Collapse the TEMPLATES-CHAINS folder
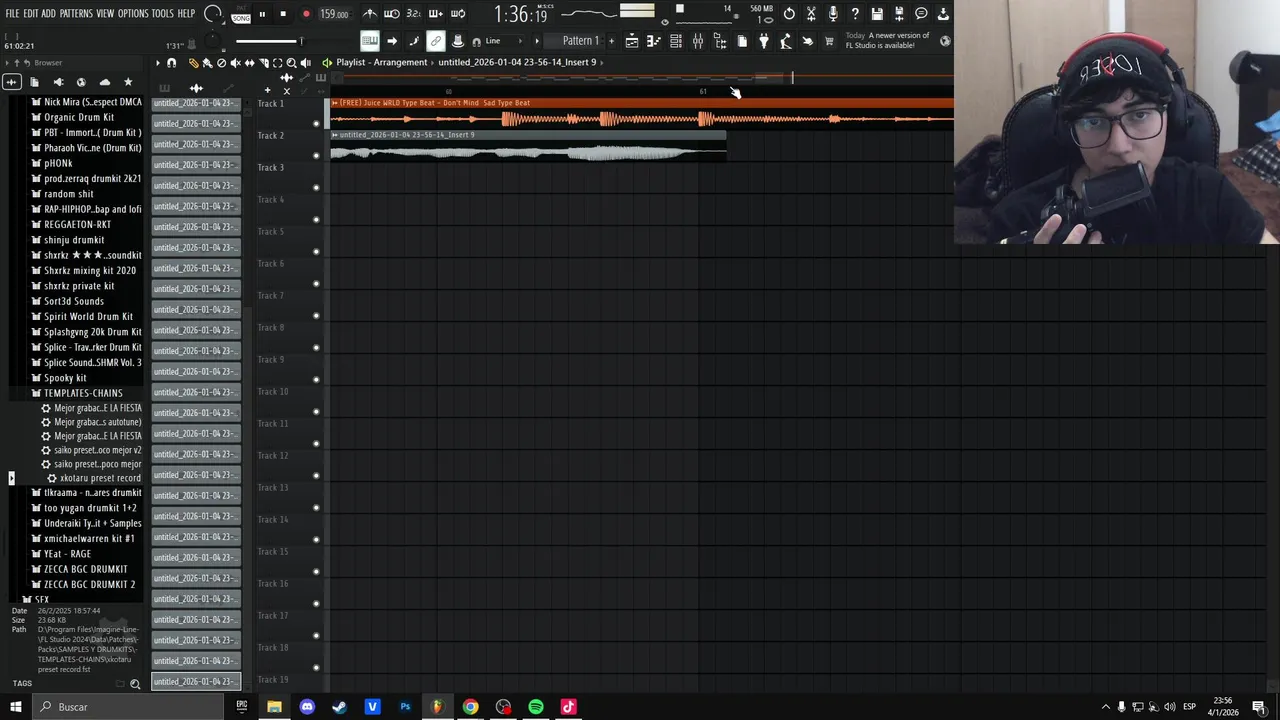This screenshot has width=1280, height=720. [82, 393]
